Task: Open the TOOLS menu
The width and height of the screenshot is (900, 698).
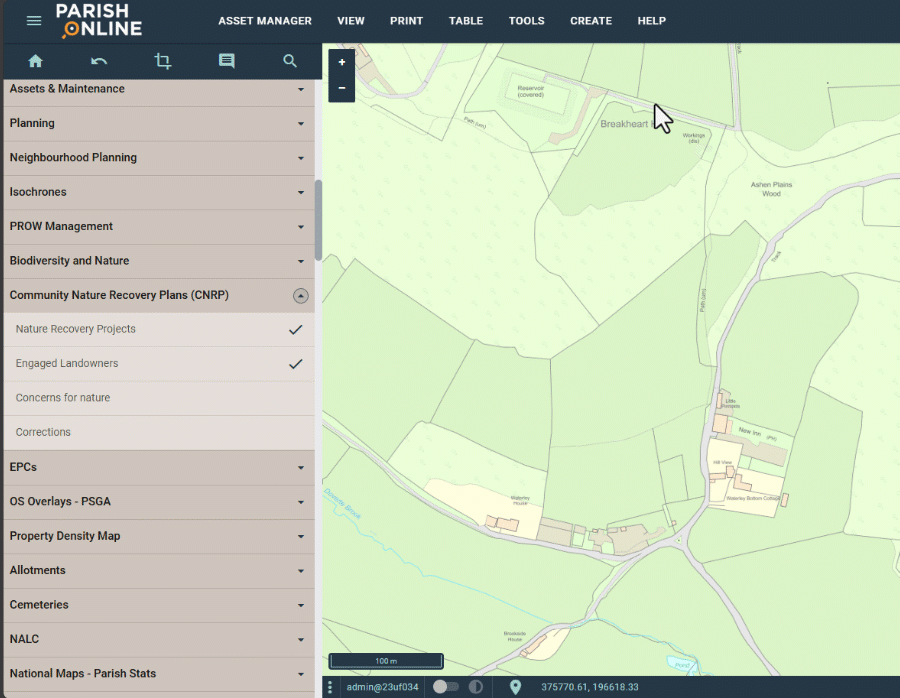Action: (x=526, y=21)
